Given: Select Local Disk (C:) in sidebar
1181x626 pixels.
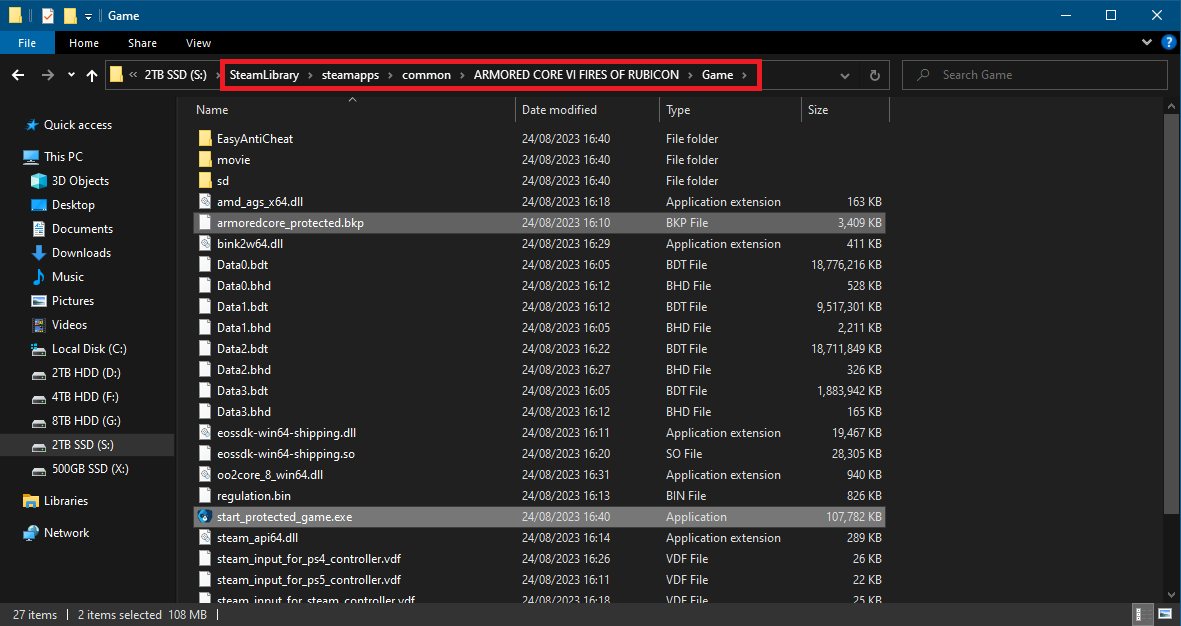Looking at the screenshot, I should [89, 349].
